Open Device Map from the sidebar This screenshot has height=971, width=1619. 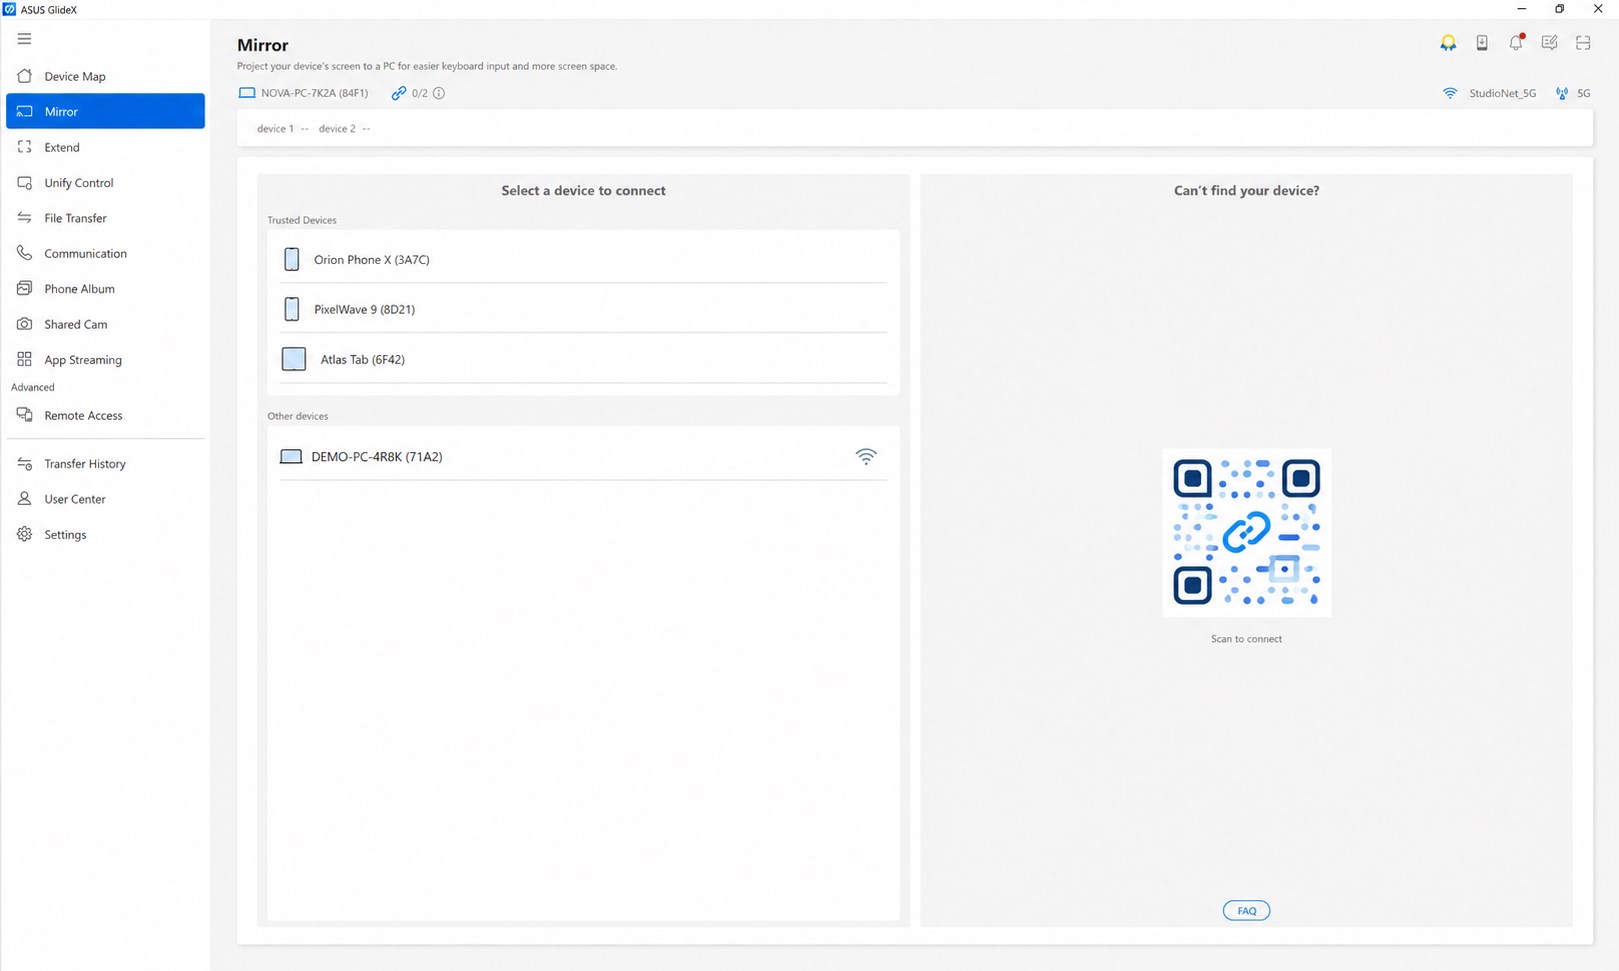tap(105, 76)
